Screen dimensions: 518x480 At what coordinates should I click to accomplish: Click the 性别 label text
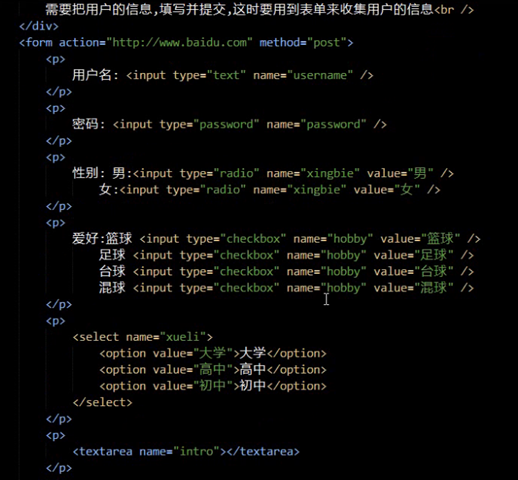coord(85,173)
